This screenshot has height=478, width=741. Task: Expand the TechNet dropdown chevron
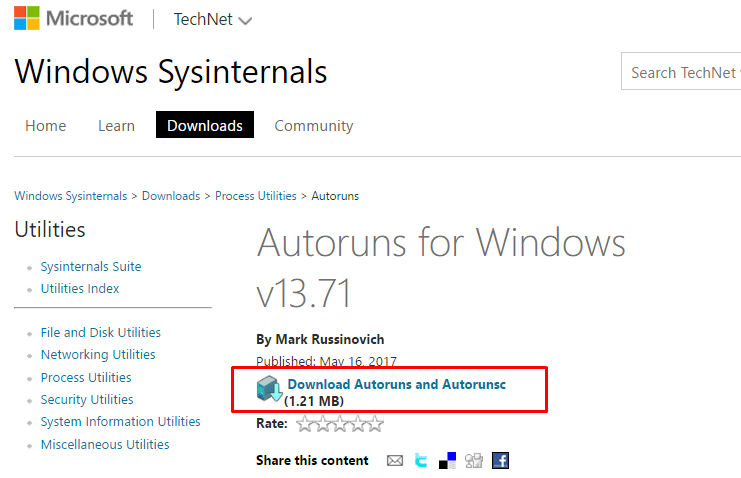coord(245,21)
